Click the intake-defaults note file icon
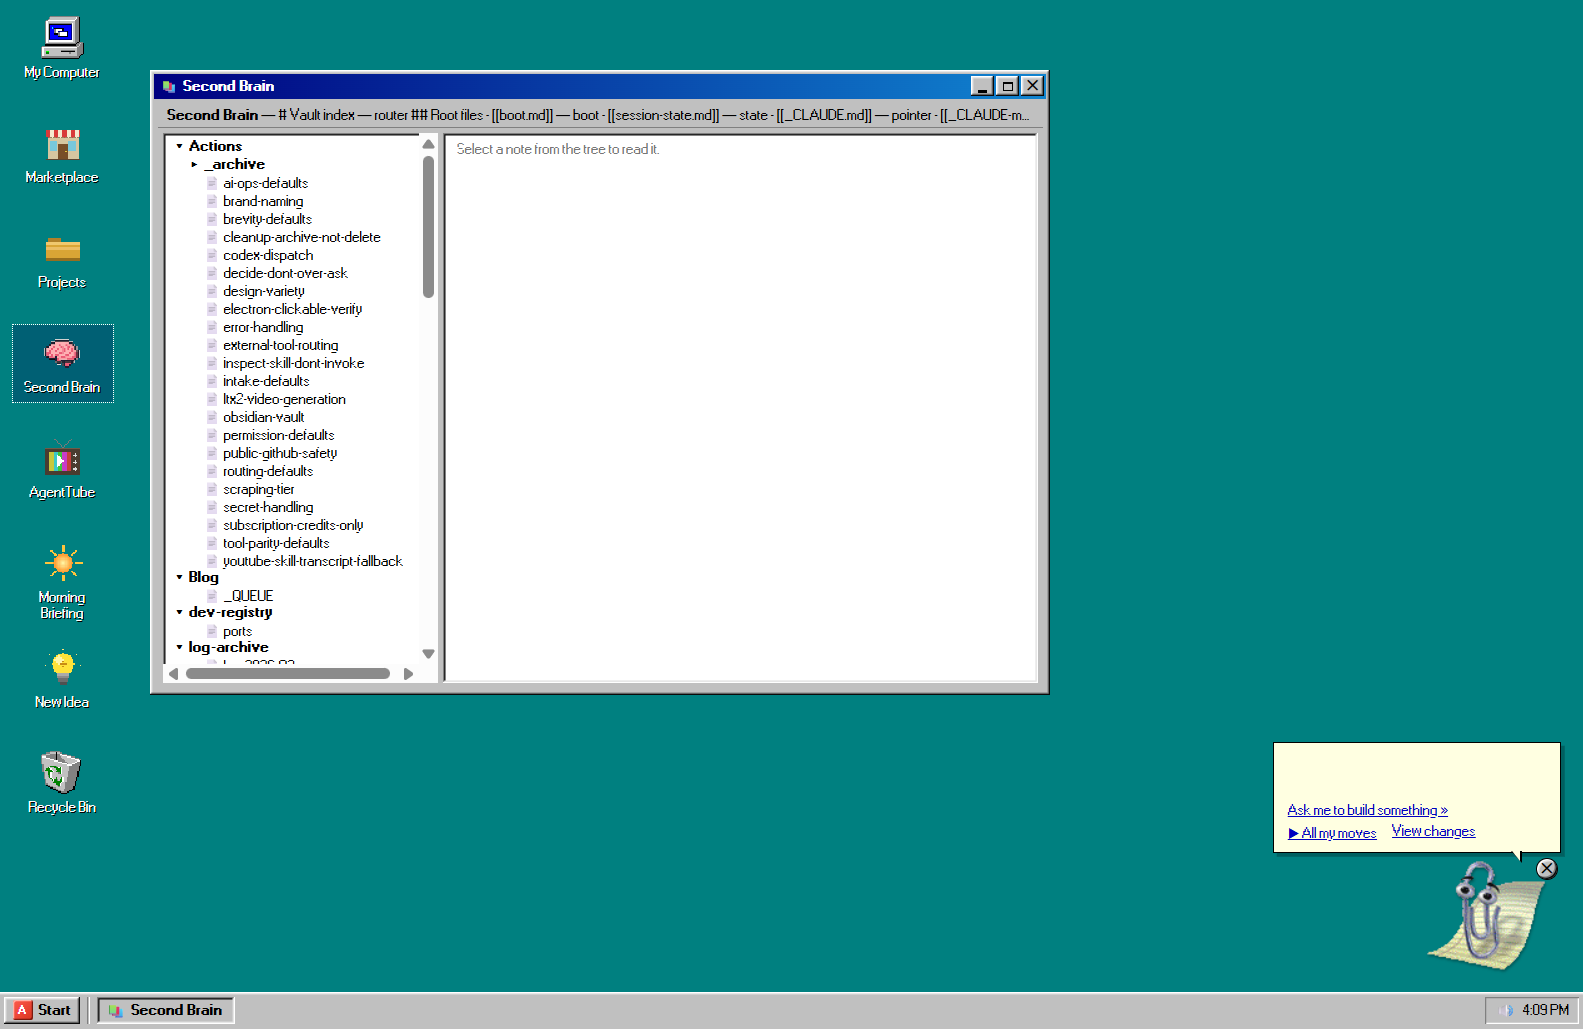1583x1029 pixels. (212, 381)
